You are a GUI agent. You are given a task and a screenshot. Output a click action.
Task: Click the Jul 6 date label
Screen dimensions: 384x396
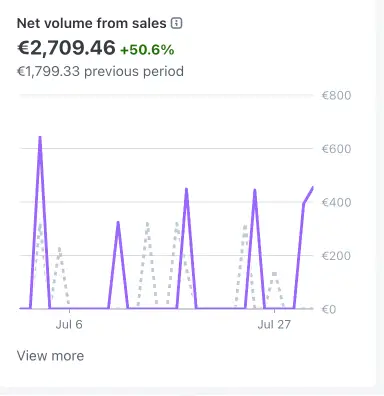(69, 324)
